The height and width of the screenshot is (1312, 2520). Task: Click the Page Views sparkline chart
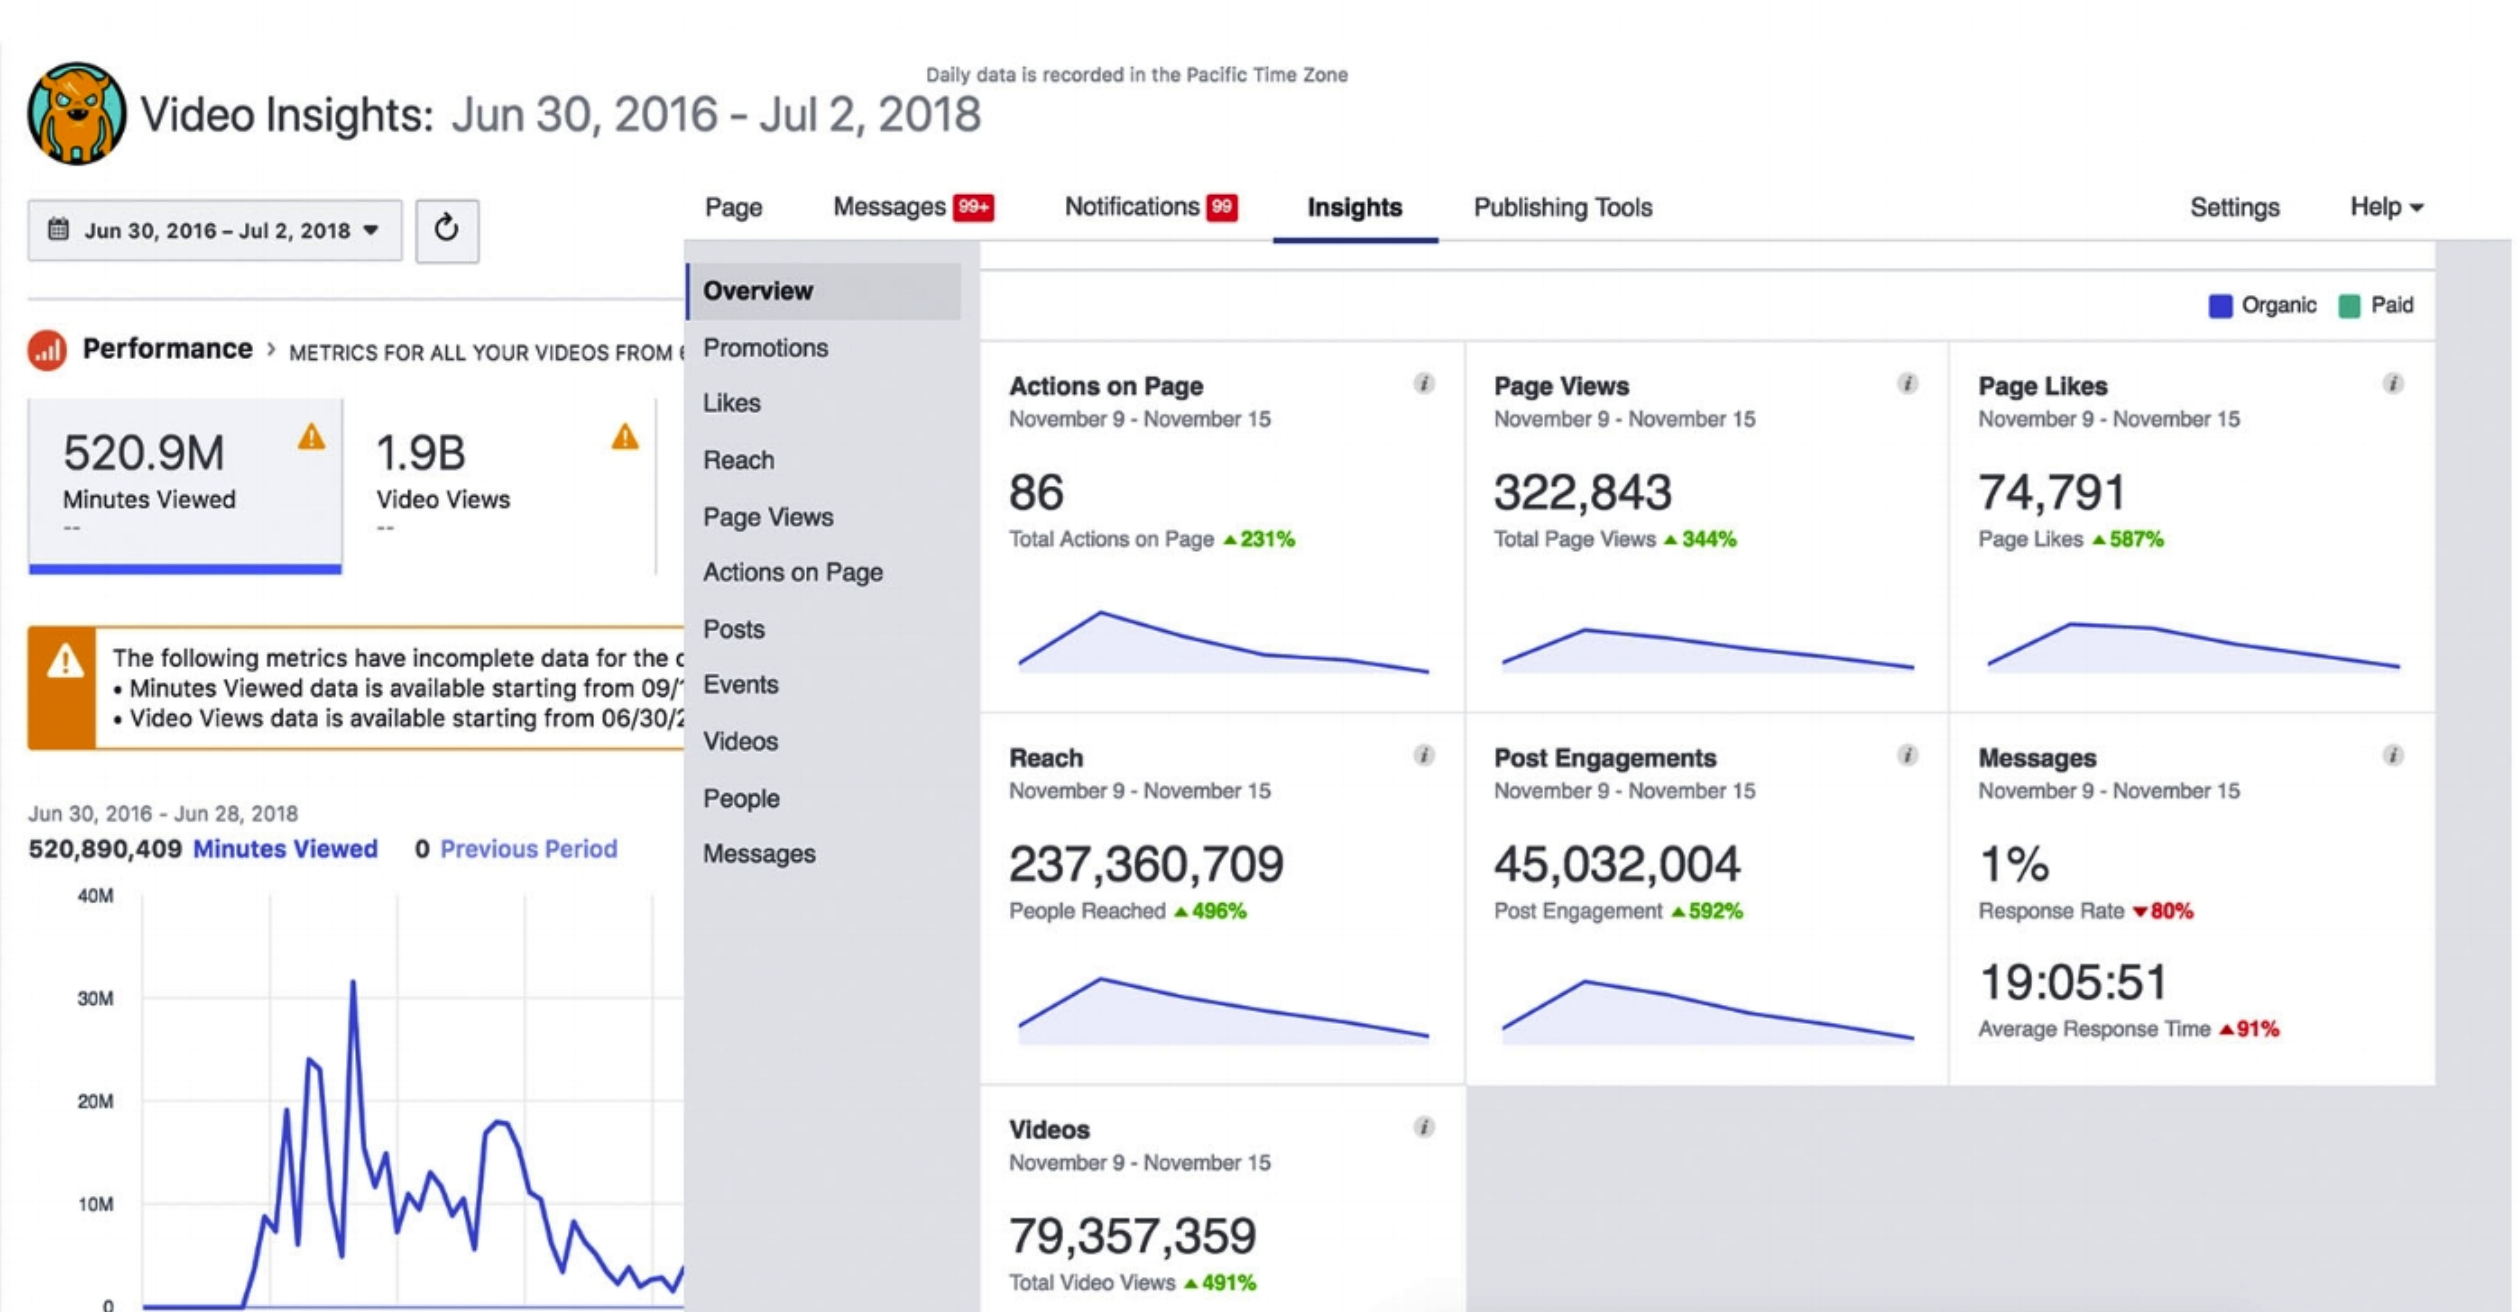pos(1707,649)
